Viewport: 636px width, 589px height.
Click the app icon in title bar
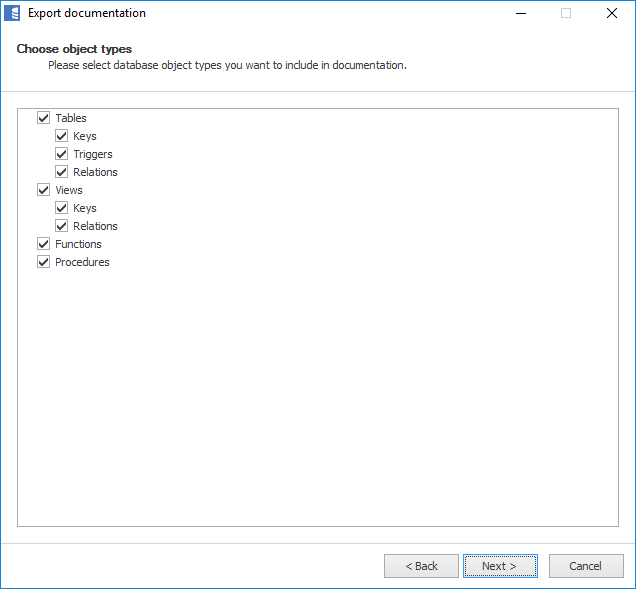[13, 14]
